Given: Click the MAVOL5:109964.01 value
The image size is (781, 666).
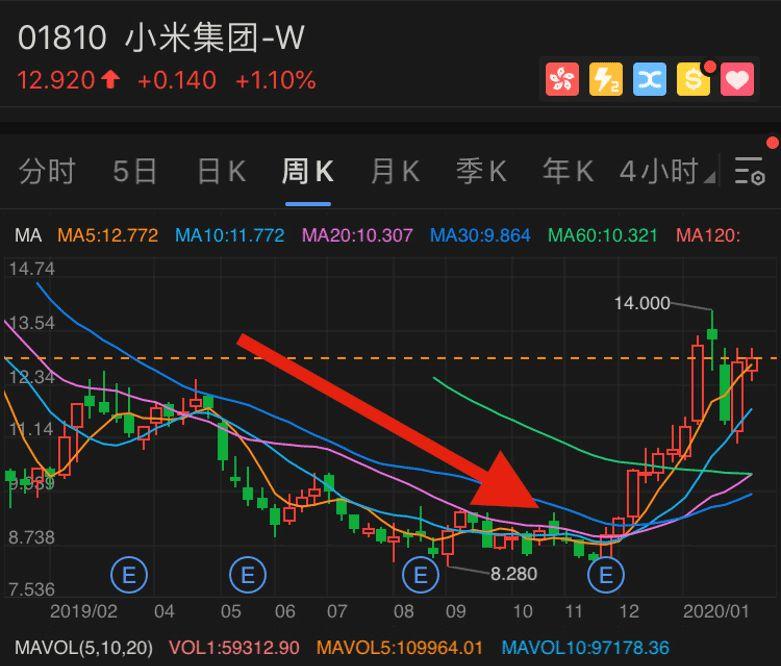Looking at the screenshot, I should [400, 648].
